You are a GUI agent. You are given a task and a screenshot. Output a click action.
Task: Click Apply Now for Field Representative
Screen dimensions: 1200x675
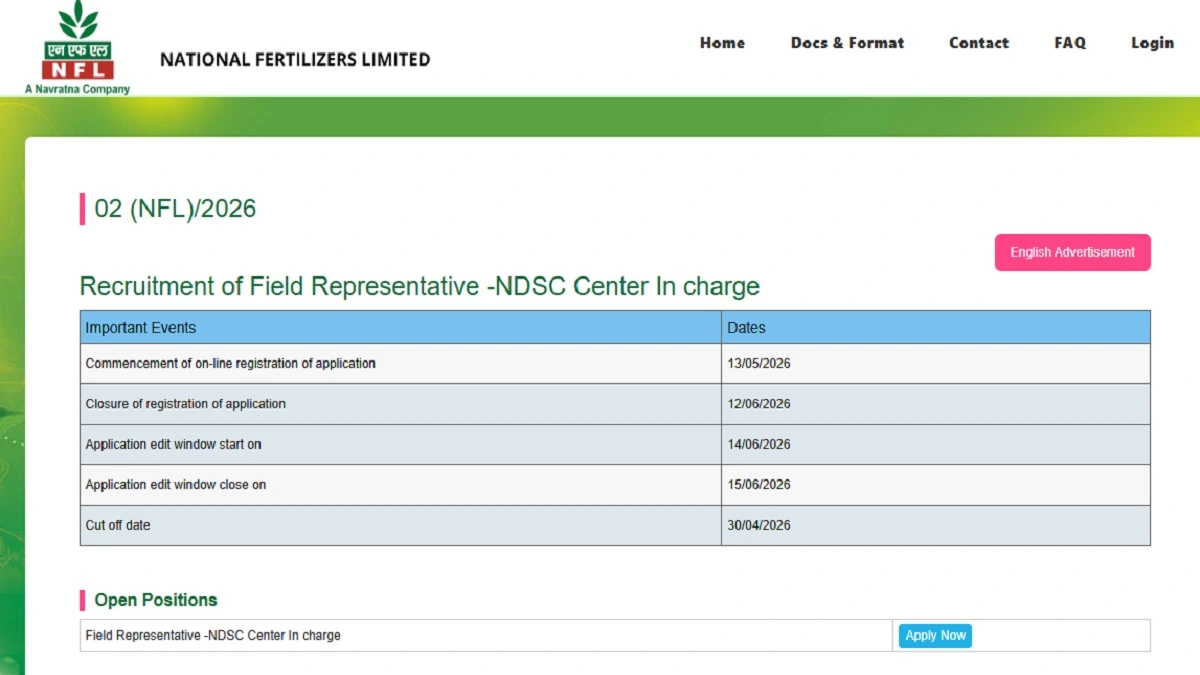click(935, 635)
